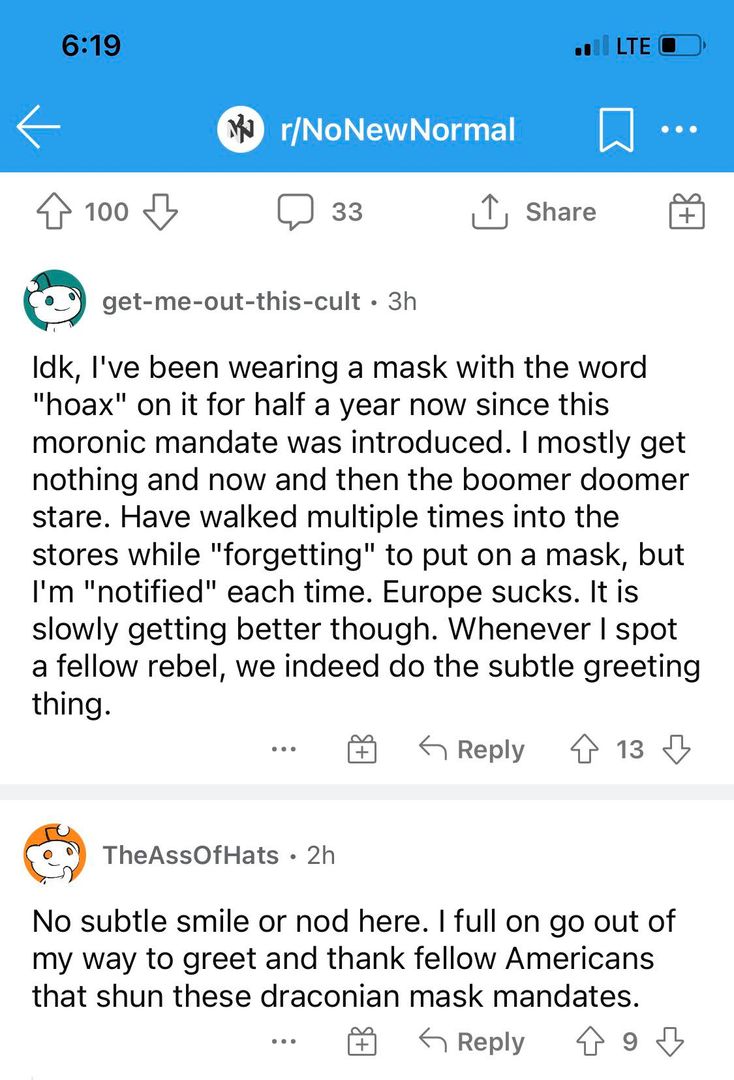Viewport: 734px width, 1080px height.
Task: Open the three-dot post options menu
Action: click(x=680, y=130)
